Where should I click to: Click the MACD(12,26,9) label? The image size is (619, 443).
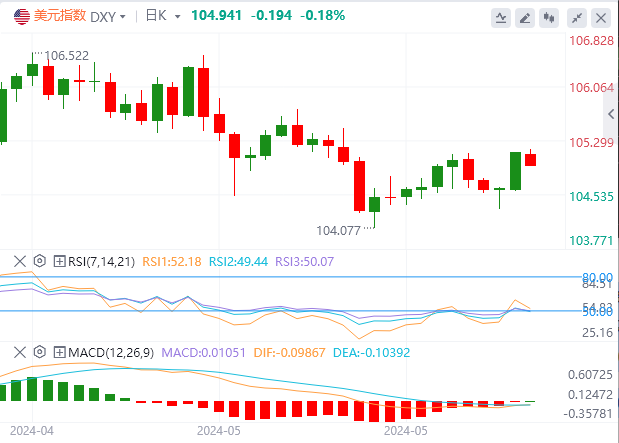113,351
